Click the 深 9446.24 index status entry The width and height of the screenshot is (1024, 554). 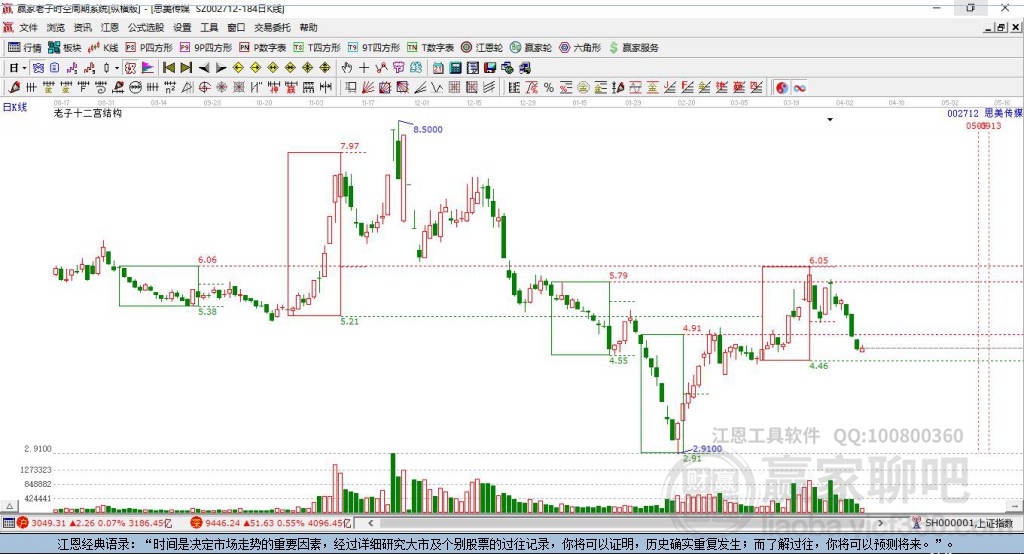click(270, 523)
